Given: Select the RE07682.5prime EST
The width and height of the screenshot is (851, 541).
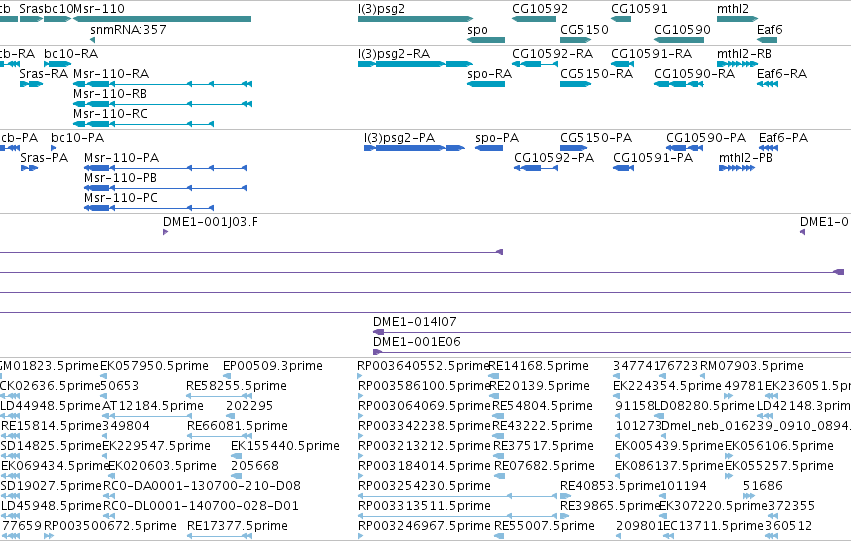Looking at the screenshot, I should 499,476.
